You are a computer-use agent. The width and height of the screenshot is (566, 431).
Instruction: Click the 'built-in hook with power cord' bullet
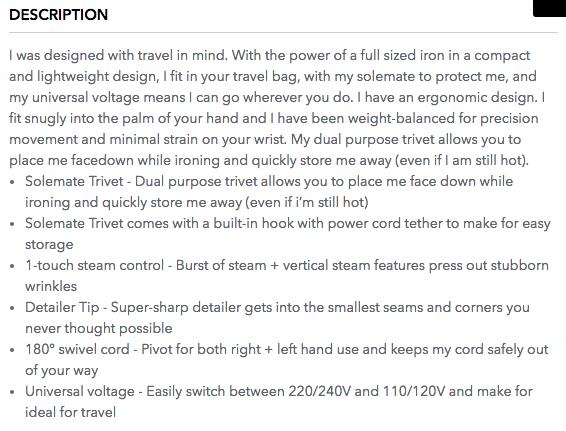pos(288,234)
